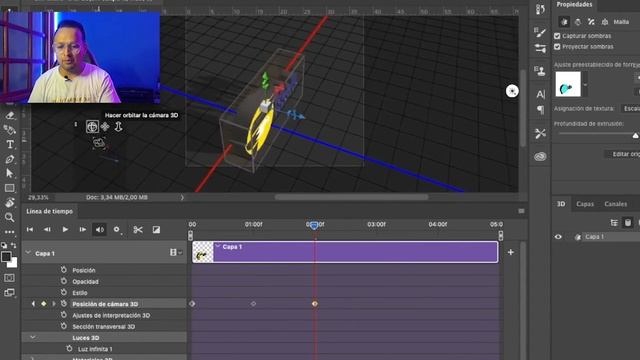Select the Línea de tiempo tab

click(x=49, y=211)
